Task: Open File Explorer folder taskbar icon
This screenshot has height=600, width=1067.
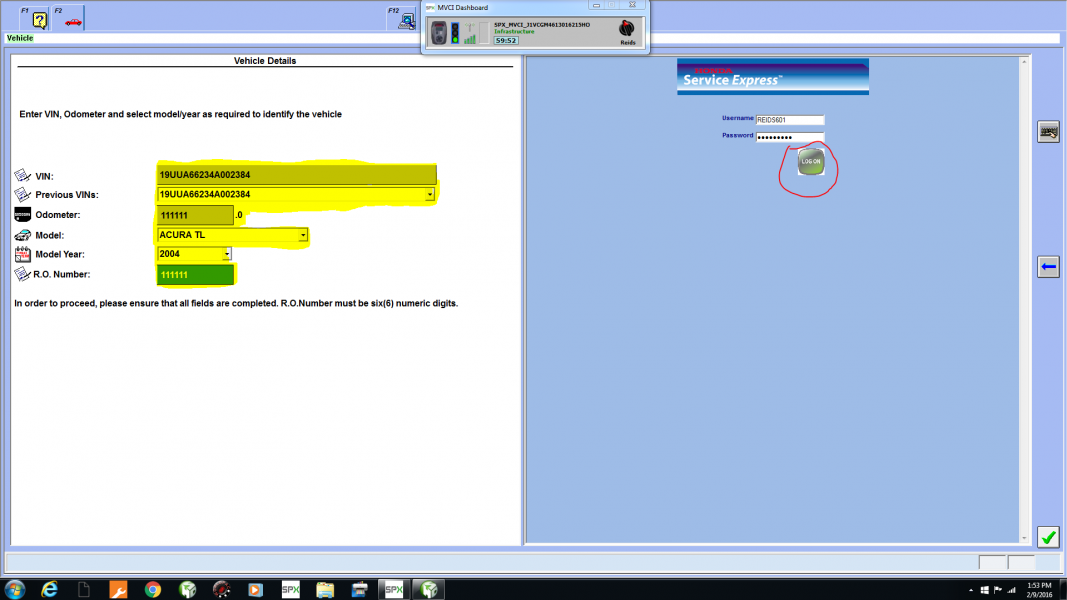Action: tap(325, 589)
